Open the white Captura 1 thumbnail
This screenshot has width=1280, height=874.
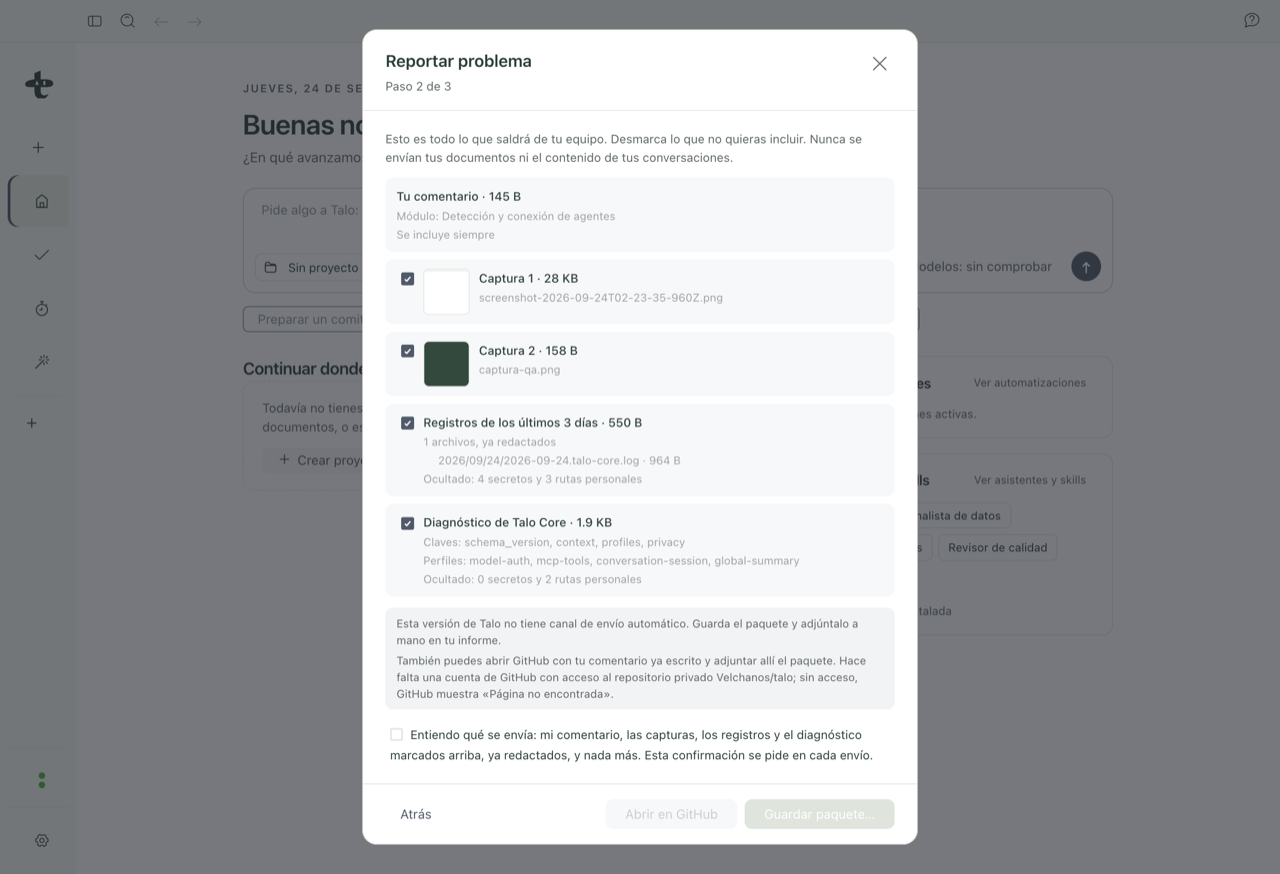(446, 292)
